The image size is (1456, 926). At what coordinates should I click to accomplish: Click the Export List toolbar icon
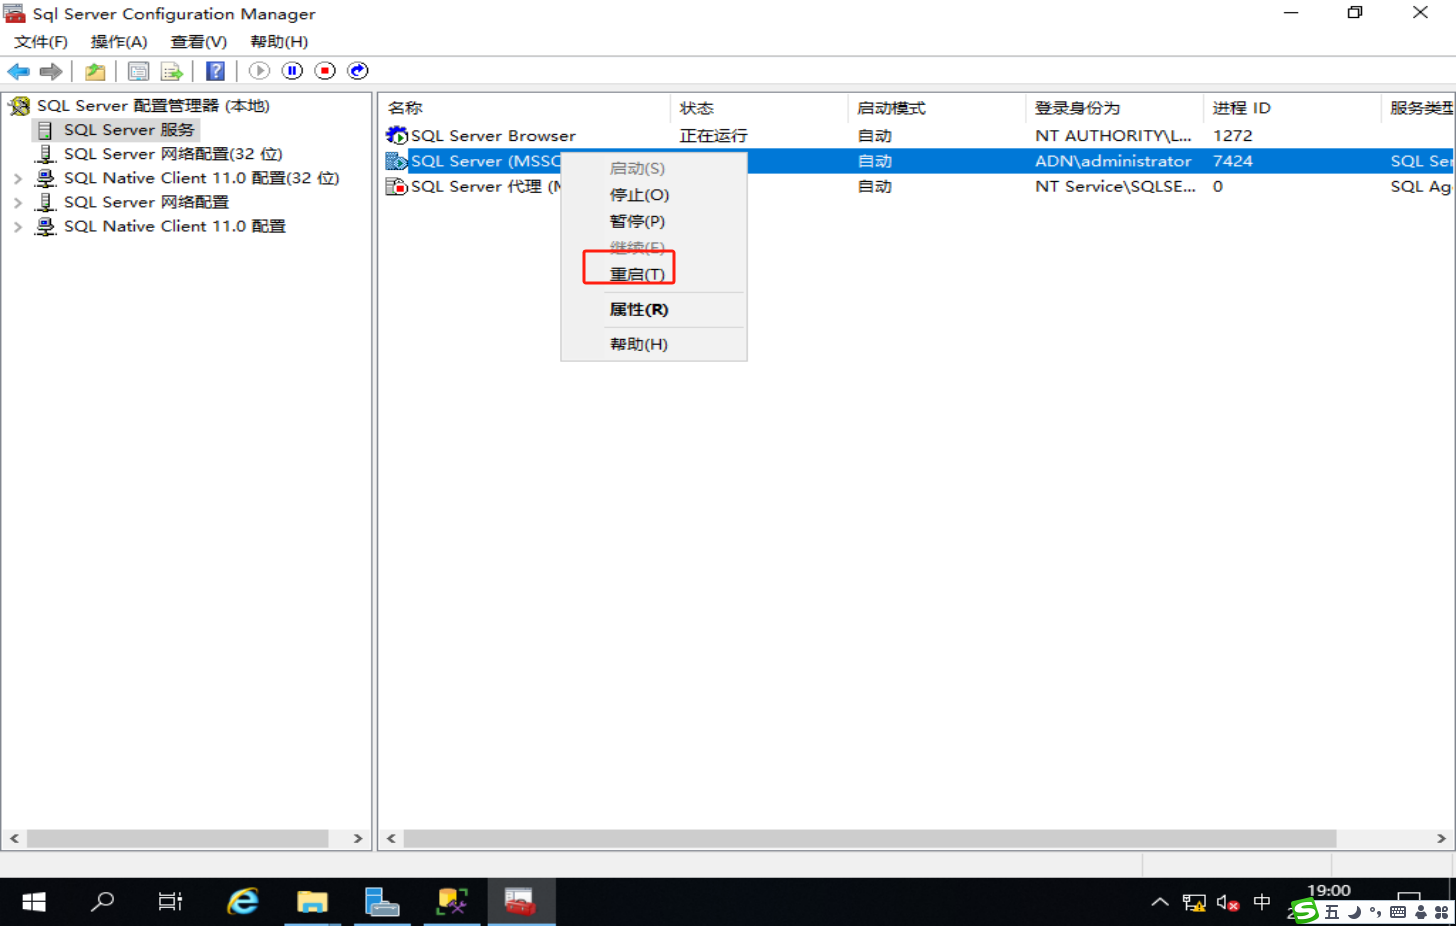(172, 71)
